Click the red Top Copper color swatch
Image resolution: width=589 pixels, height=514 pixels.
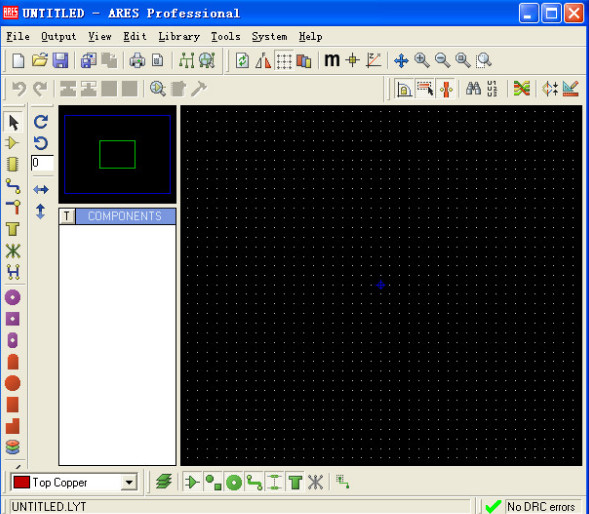coord(21,482)
